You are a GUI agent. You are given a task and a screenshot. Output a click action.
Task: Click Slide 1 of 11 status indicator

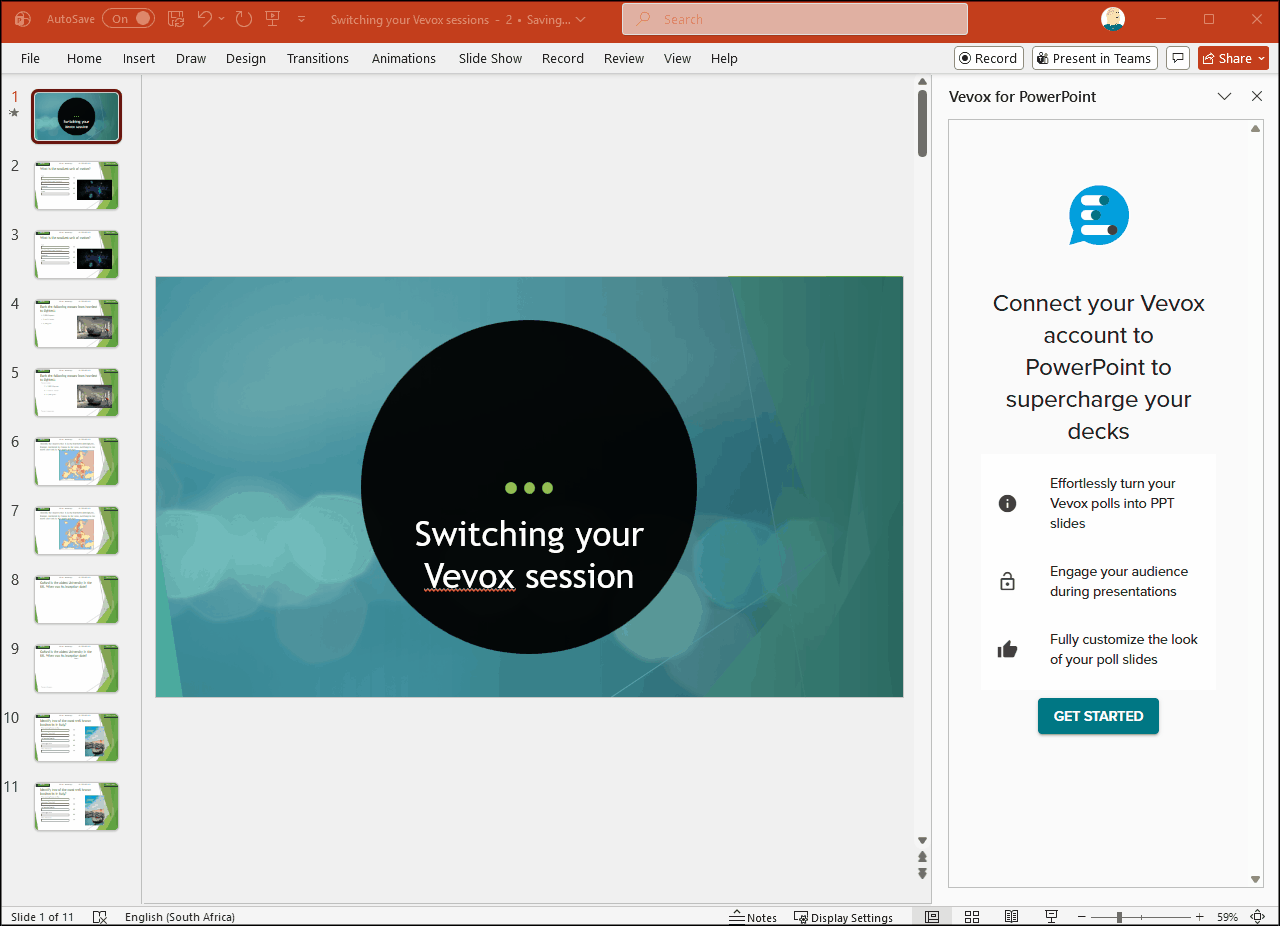42,917
